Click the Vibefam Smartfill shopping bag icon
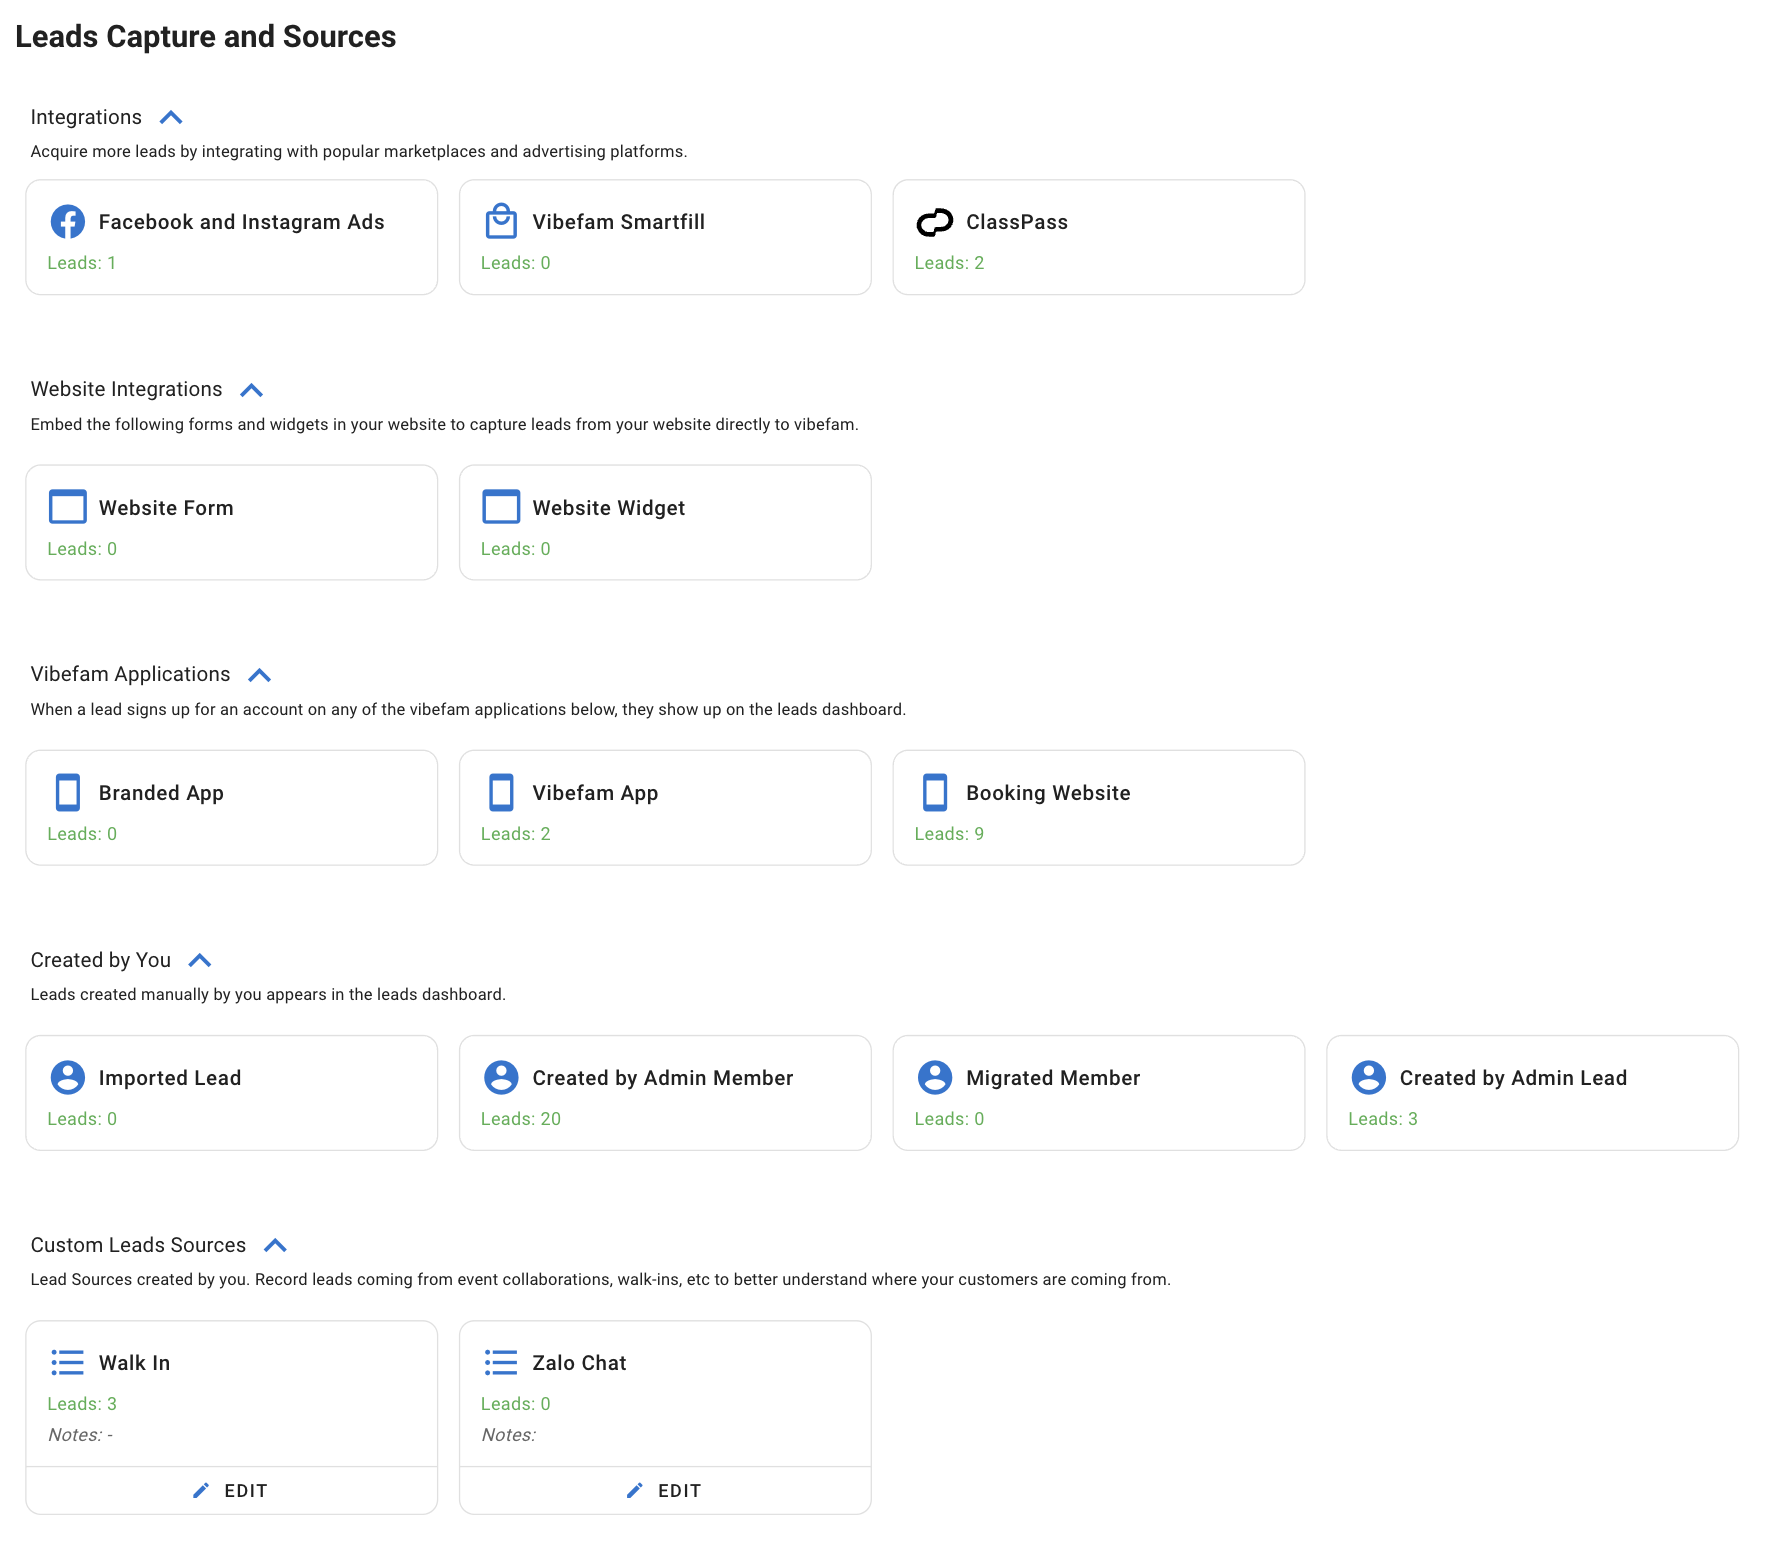This screenshot has width=1768, height=1542. 501,222
